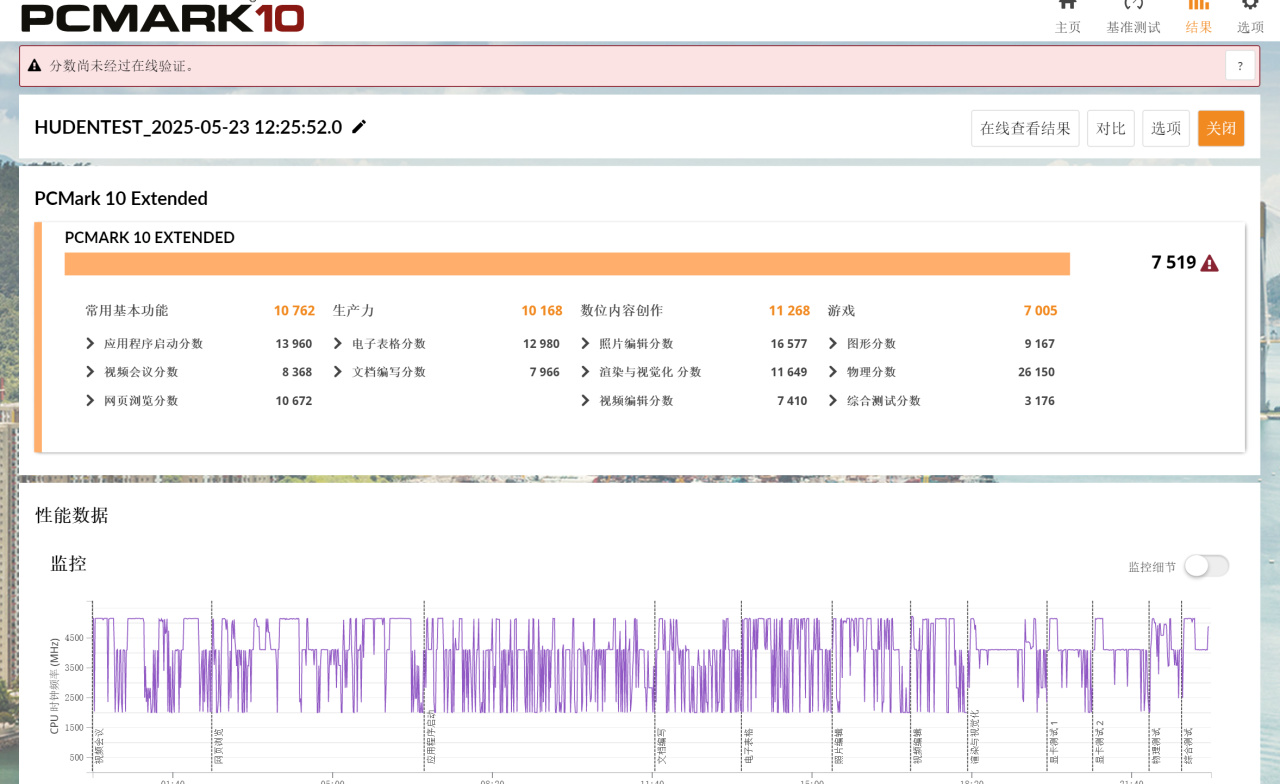Open the 选项 gear icon in top navigation
This screenshot has height=784, width=1280.
[x=1250, y=5]
